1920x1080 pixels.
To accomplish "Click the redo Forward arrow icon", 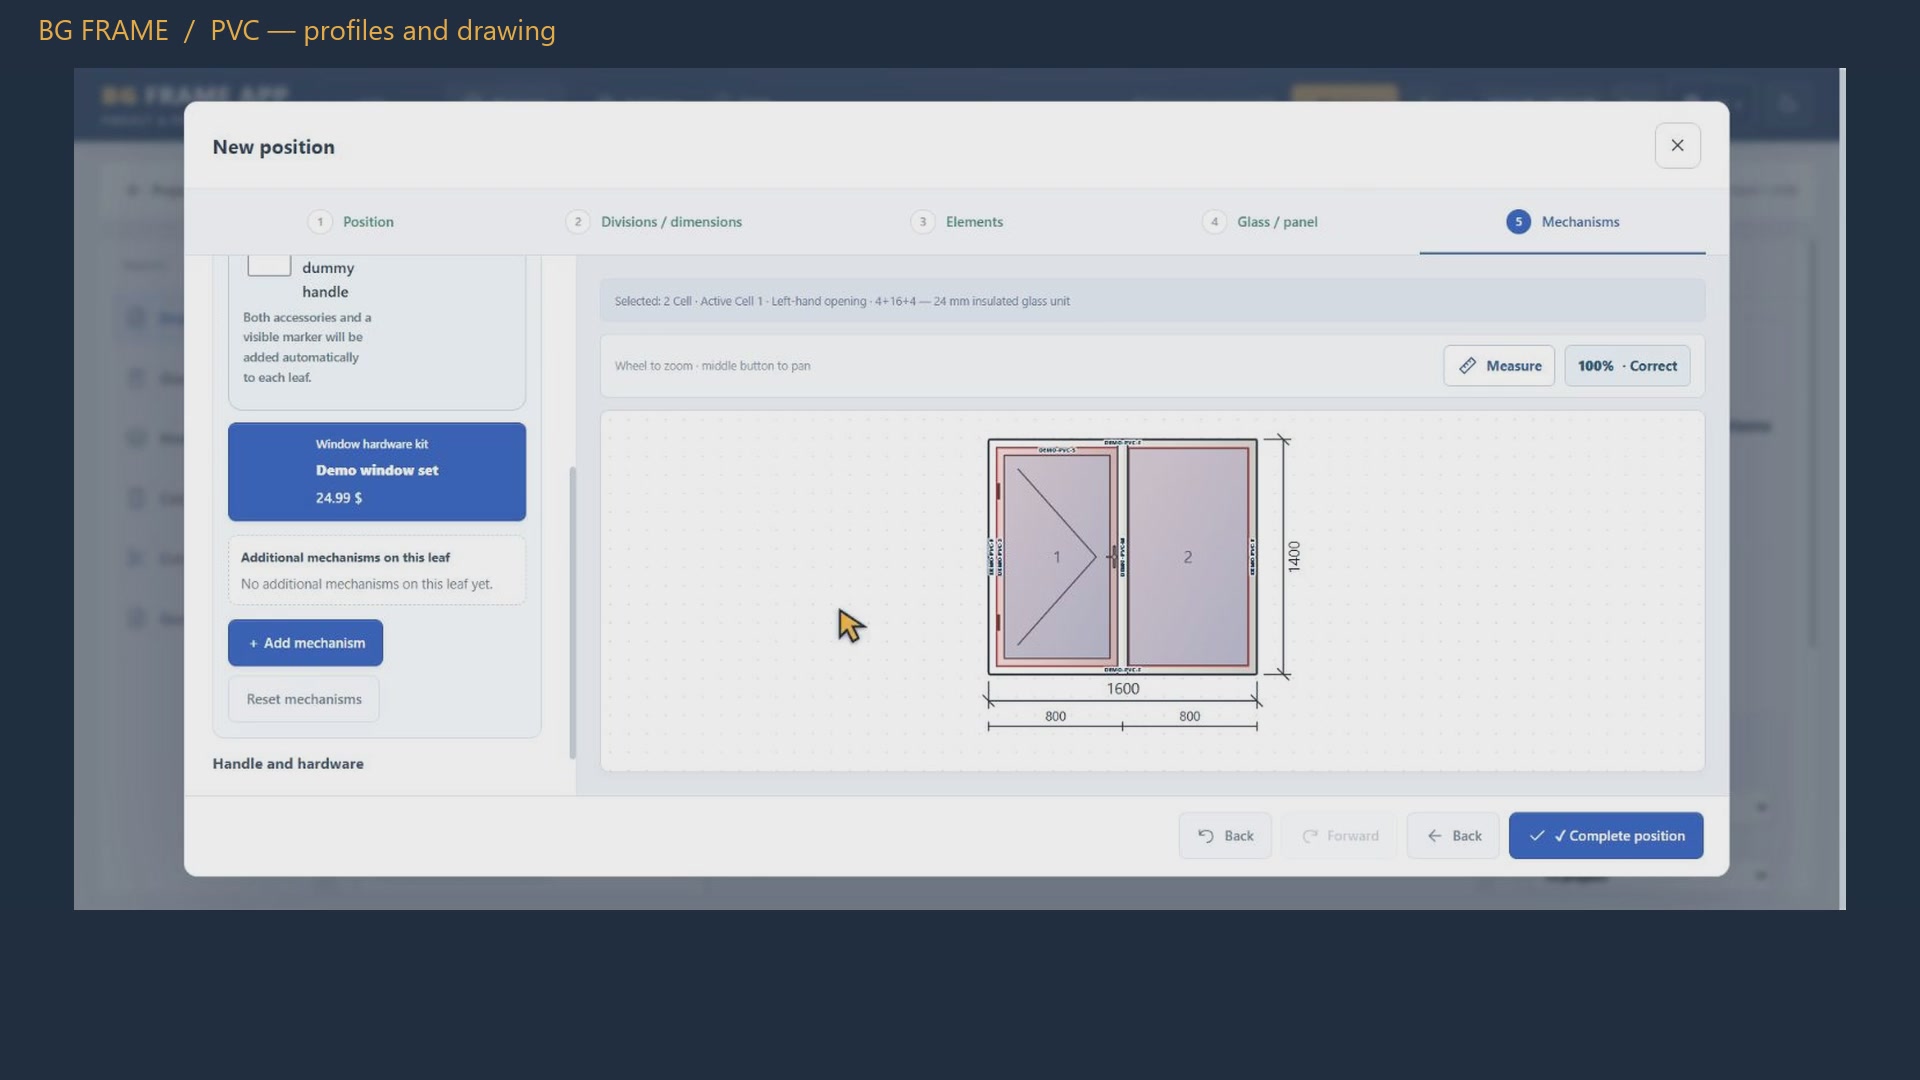I will click(1309, 836).
